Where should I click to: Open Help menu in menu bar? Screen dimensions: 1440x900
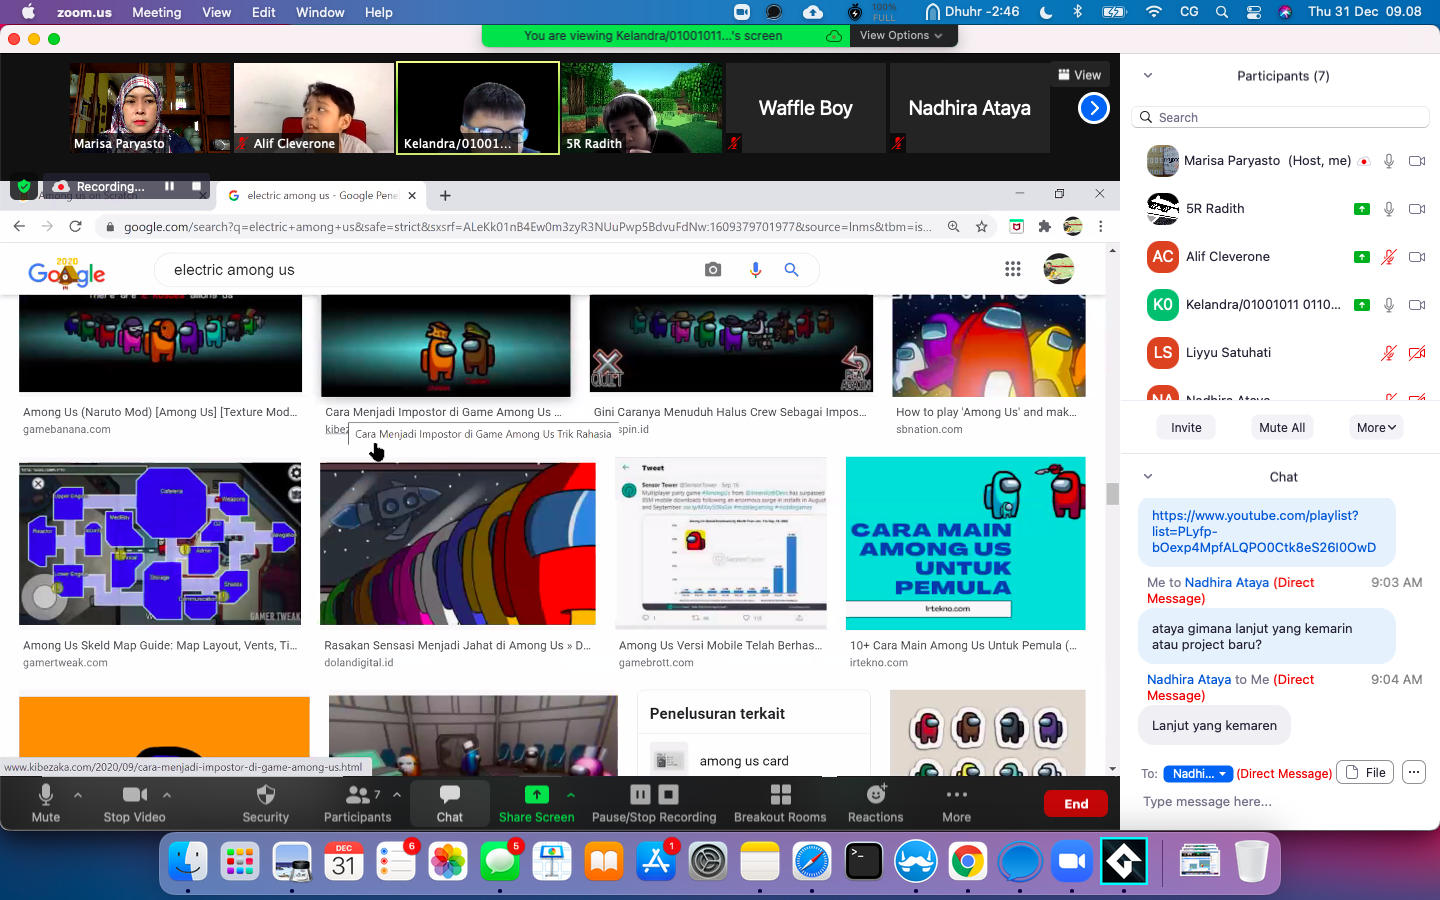[x=379, y=12]
